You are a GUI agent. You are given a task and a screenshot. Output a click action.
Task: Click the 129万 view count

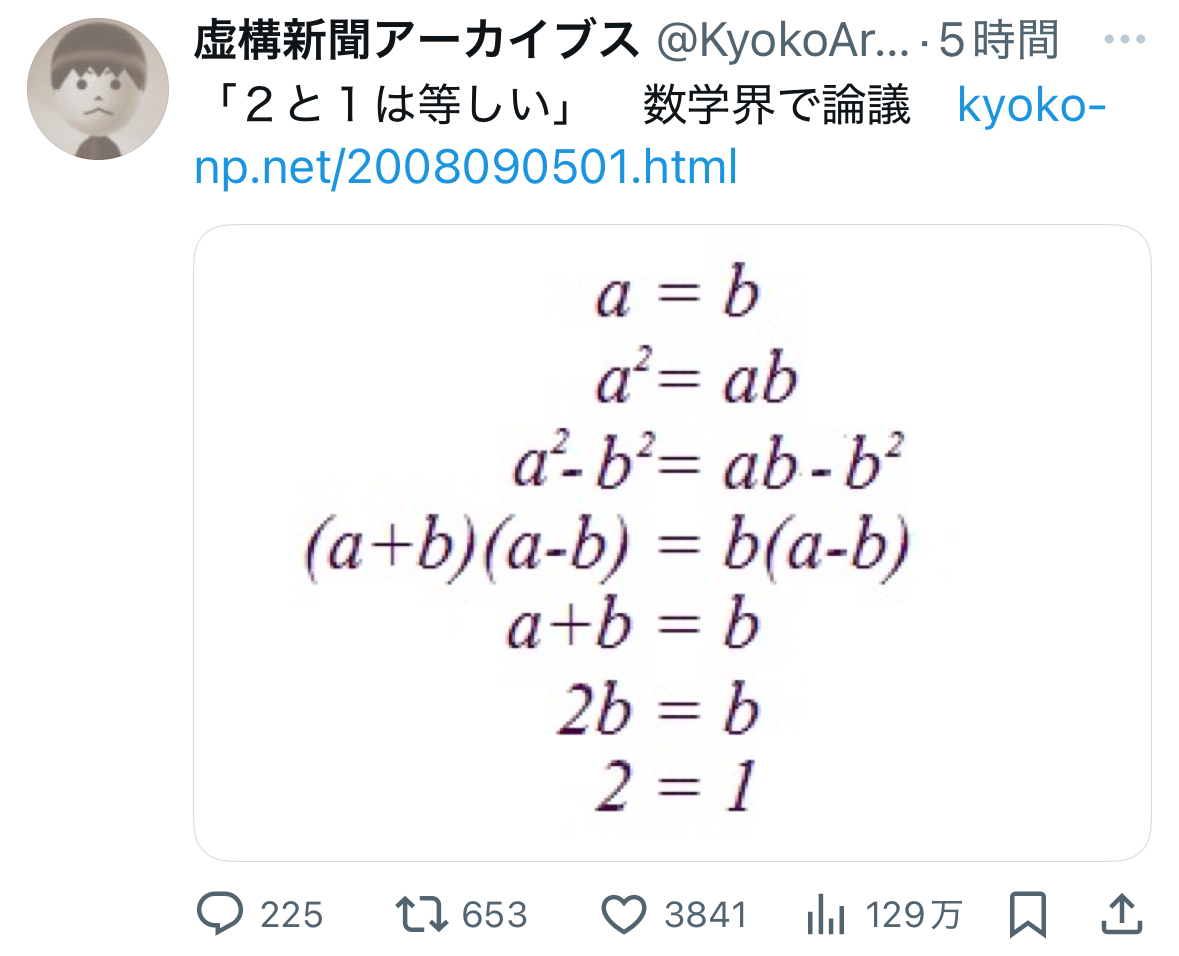pyautogui.click(x=914, y=914)
